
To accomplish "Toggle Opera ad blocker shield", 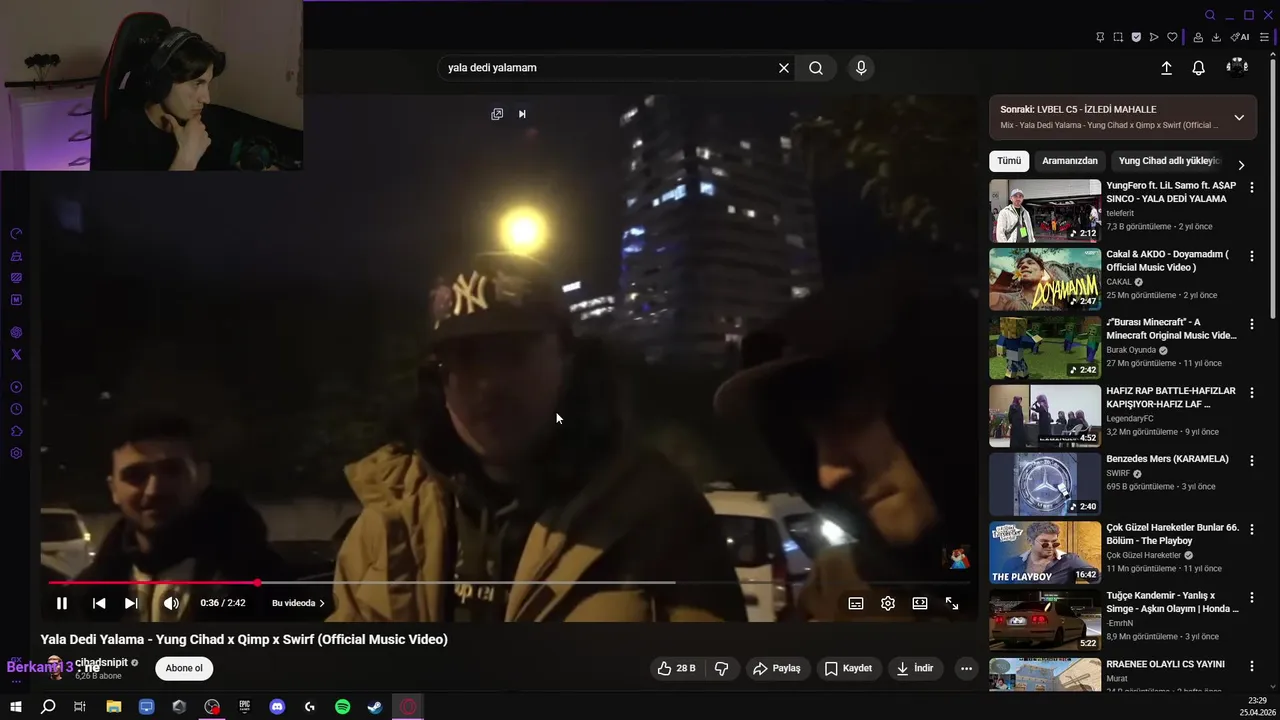I will 1136,37.
